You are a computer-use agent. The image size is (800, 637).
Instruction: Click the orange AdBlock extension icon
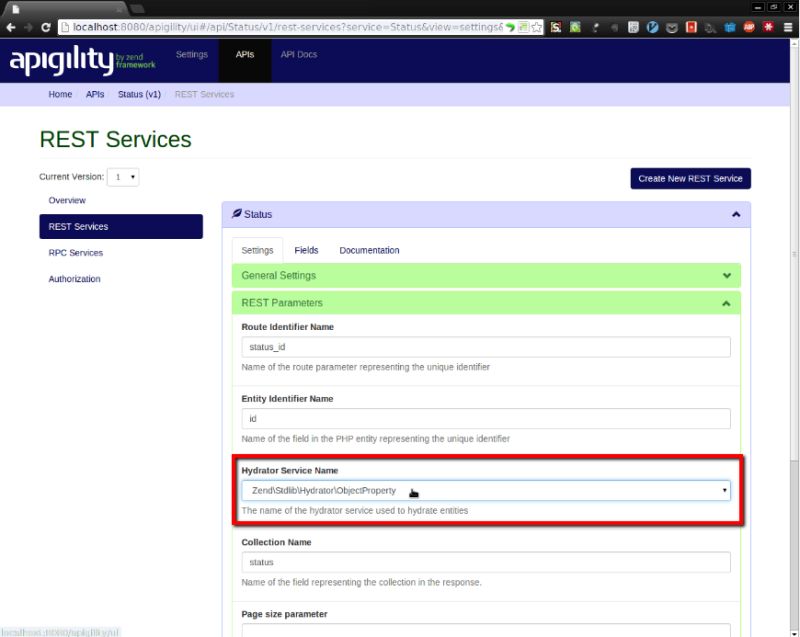tap(747, 27)
